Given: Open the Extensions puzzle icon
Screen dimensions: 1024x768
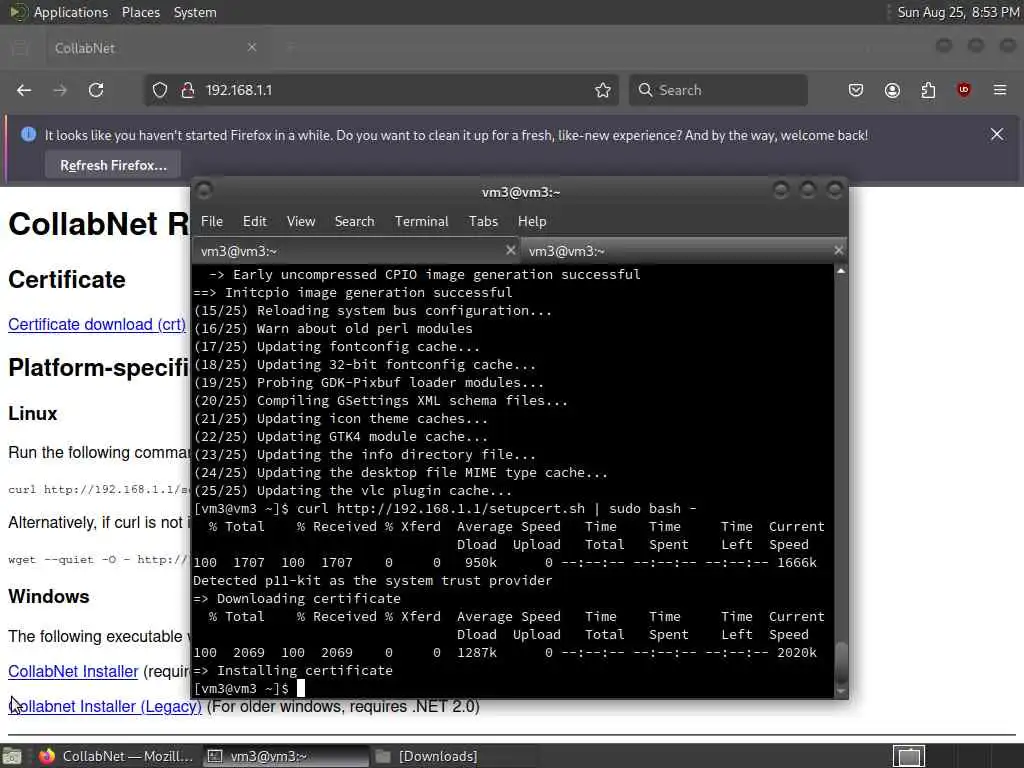Looking at the screenshot, I should 928,90.
